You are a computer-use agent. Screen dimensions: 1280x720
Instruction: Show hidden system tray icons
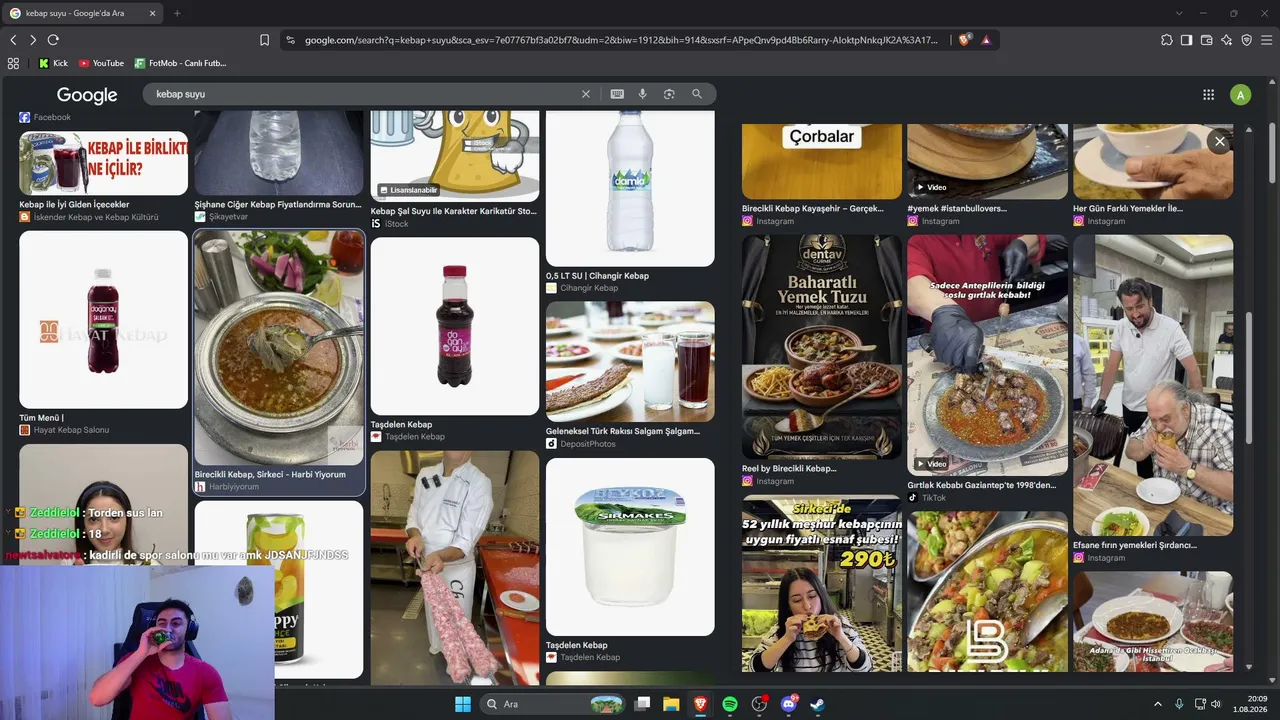[x=1158, y=704]
